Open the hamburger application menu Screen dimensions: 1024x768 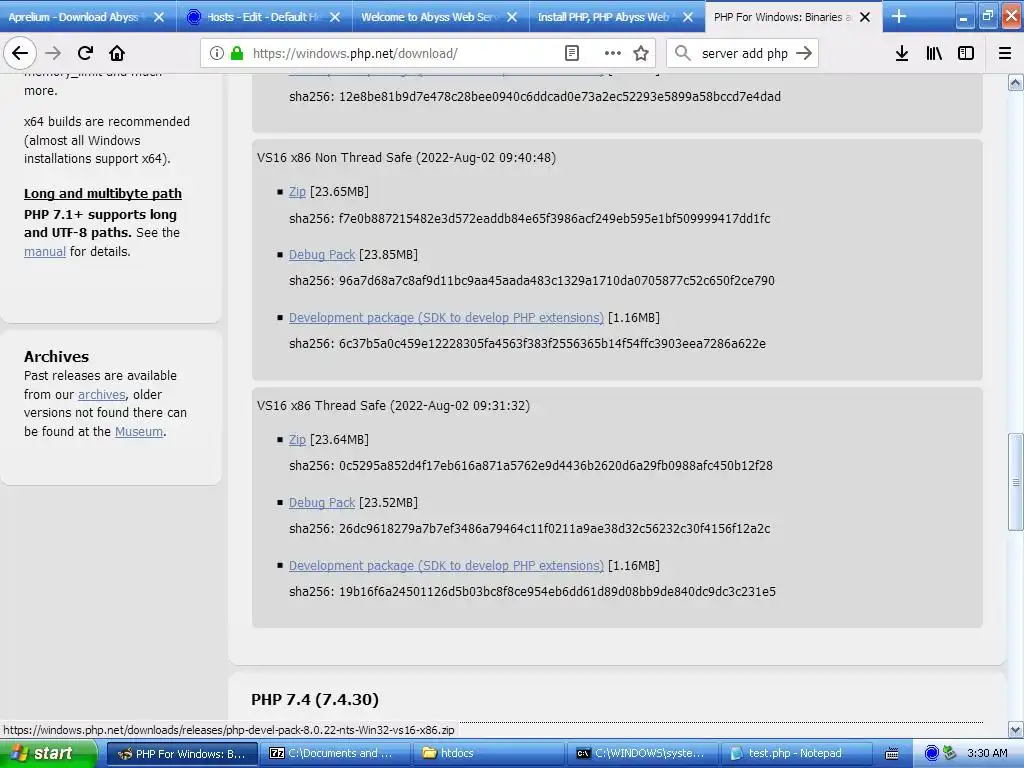[1004, 54]
